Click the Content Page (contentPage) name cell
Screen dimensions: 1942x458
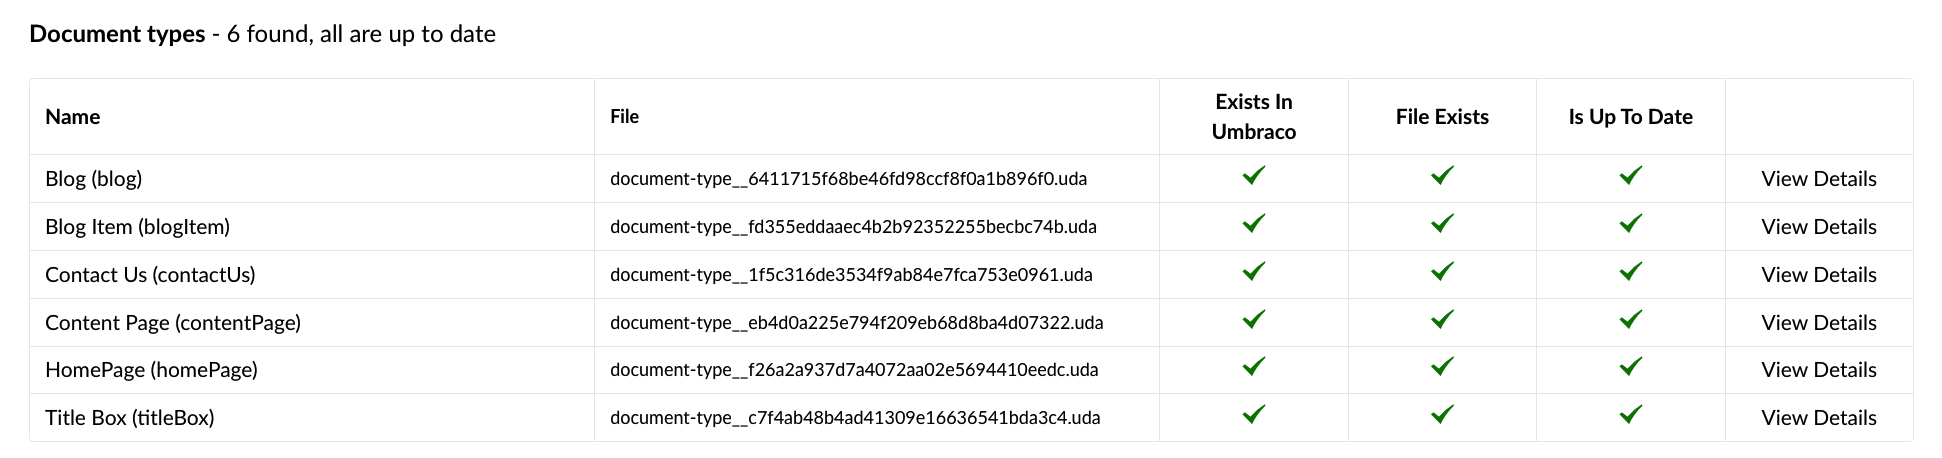(173, 323)
